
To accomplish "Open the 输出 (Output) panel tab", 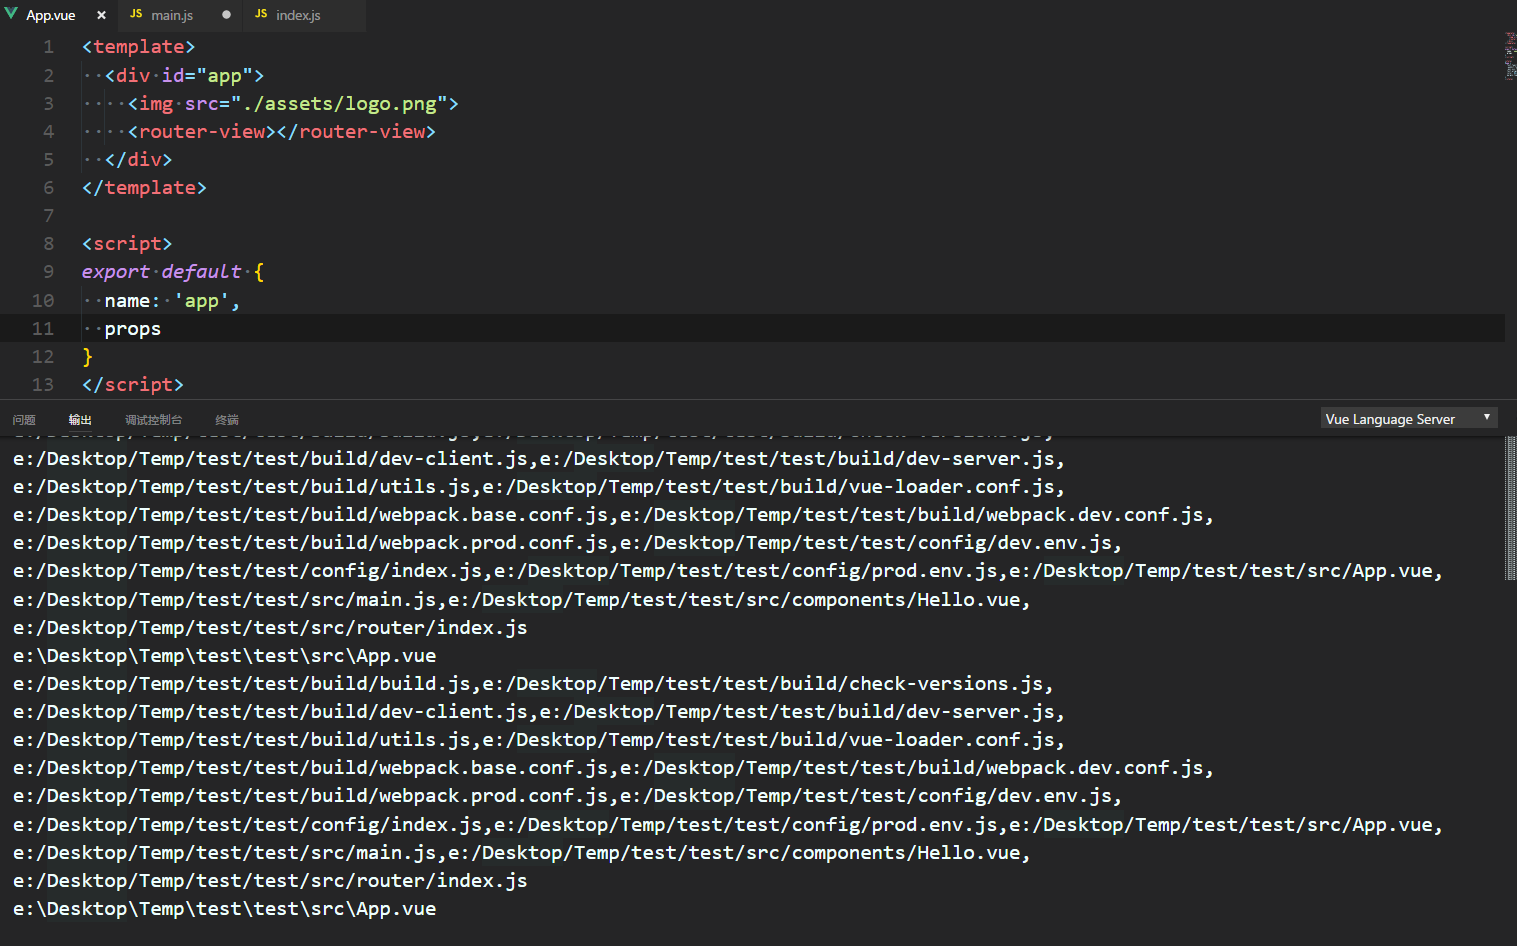I will (x=80, y=420).
